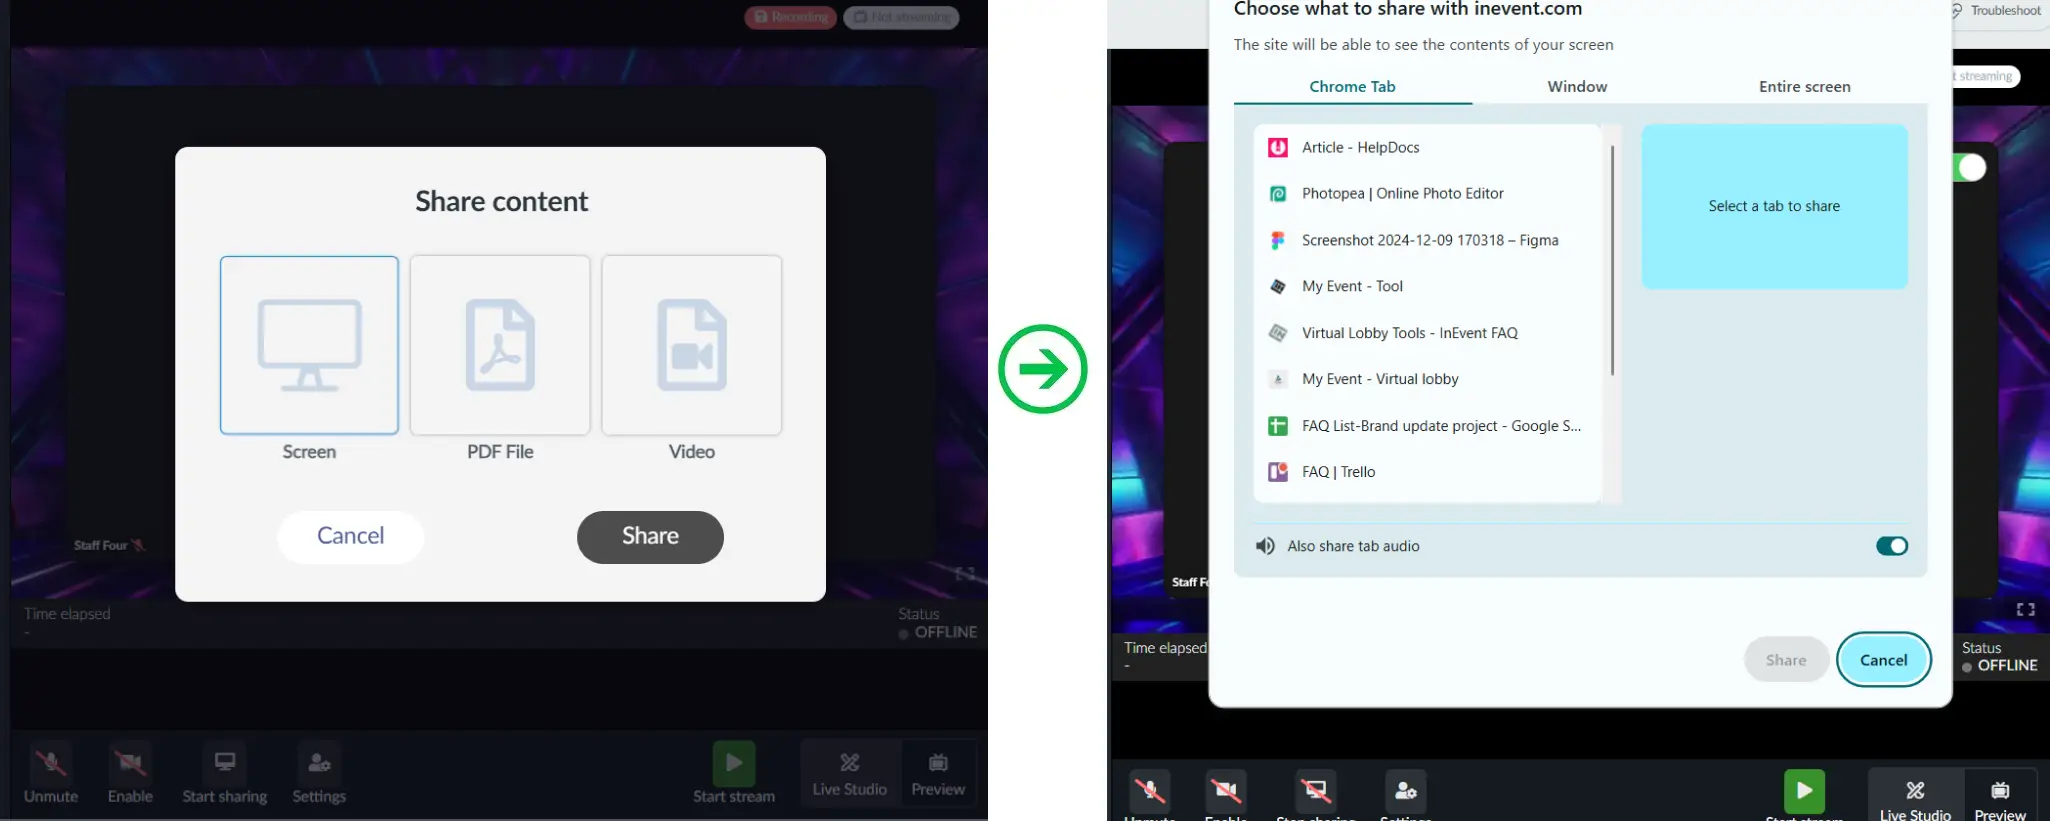Toggle the green switch behind the dialog
The width and height of the screenshot is (2050, 821).
pyautogui.click(x=1968, y=167)
